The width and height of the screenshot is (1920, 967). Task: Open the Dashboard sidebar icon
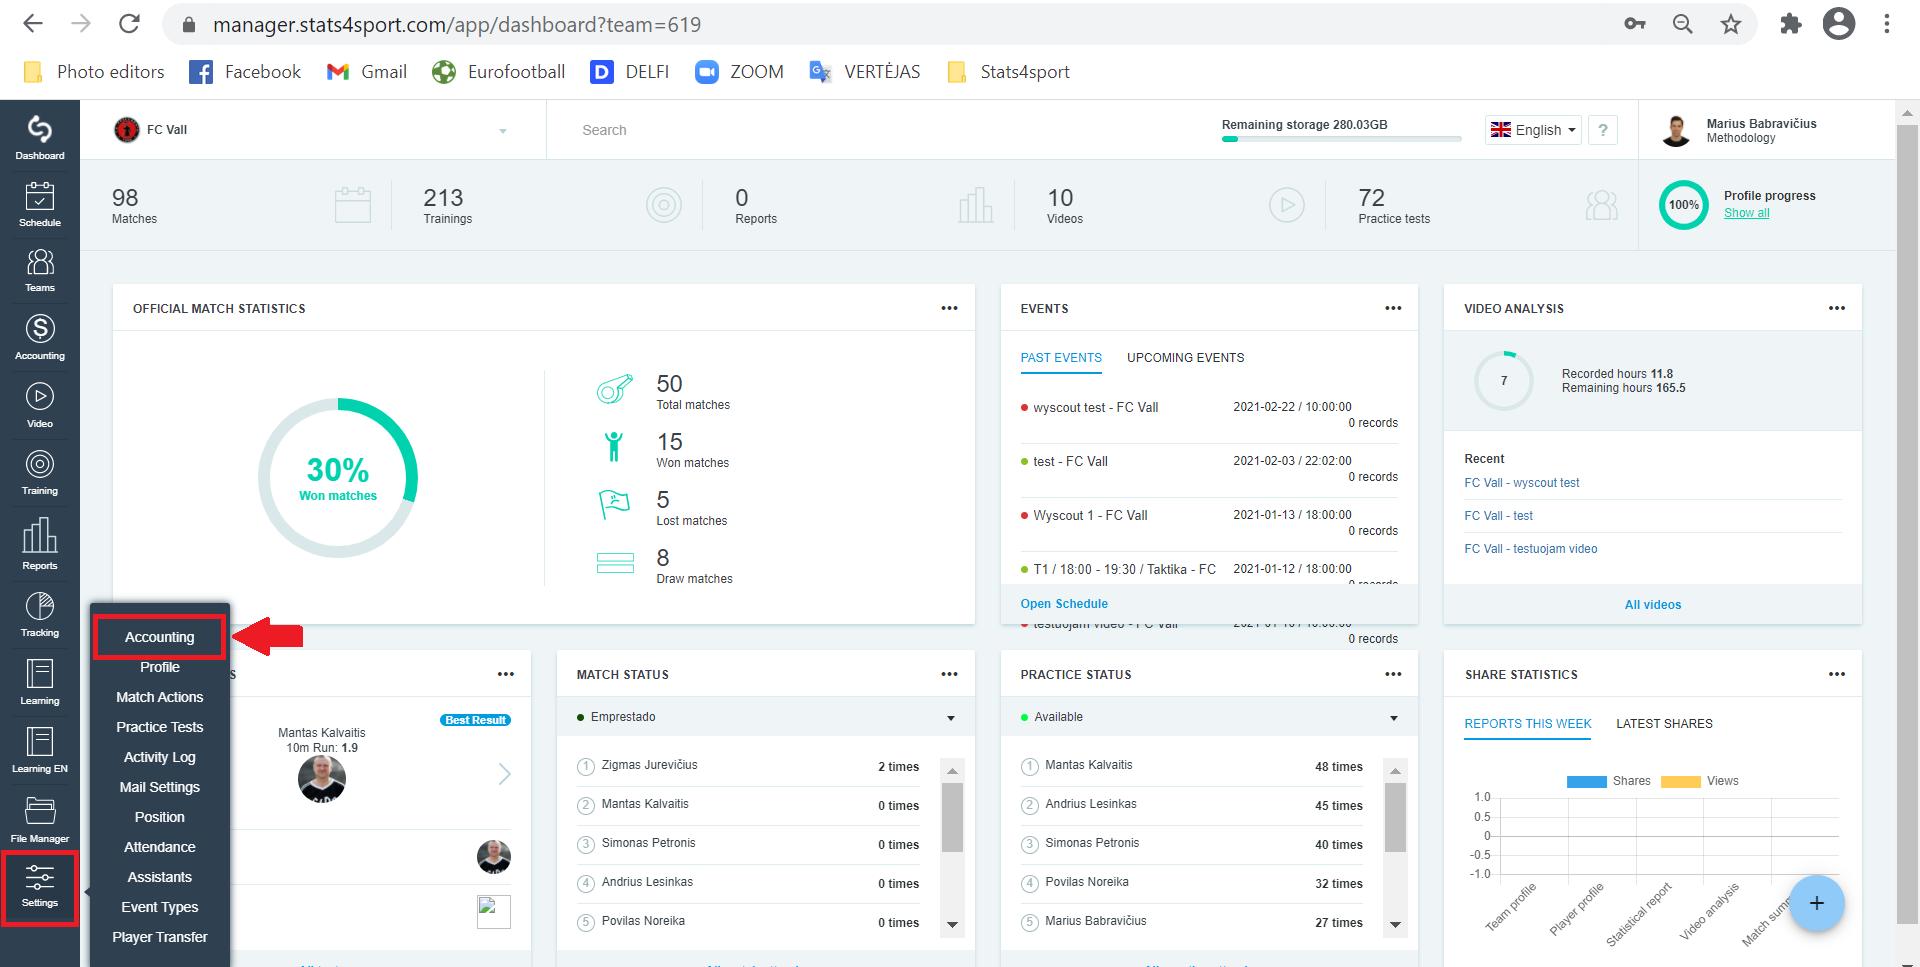tap(40, 137)
